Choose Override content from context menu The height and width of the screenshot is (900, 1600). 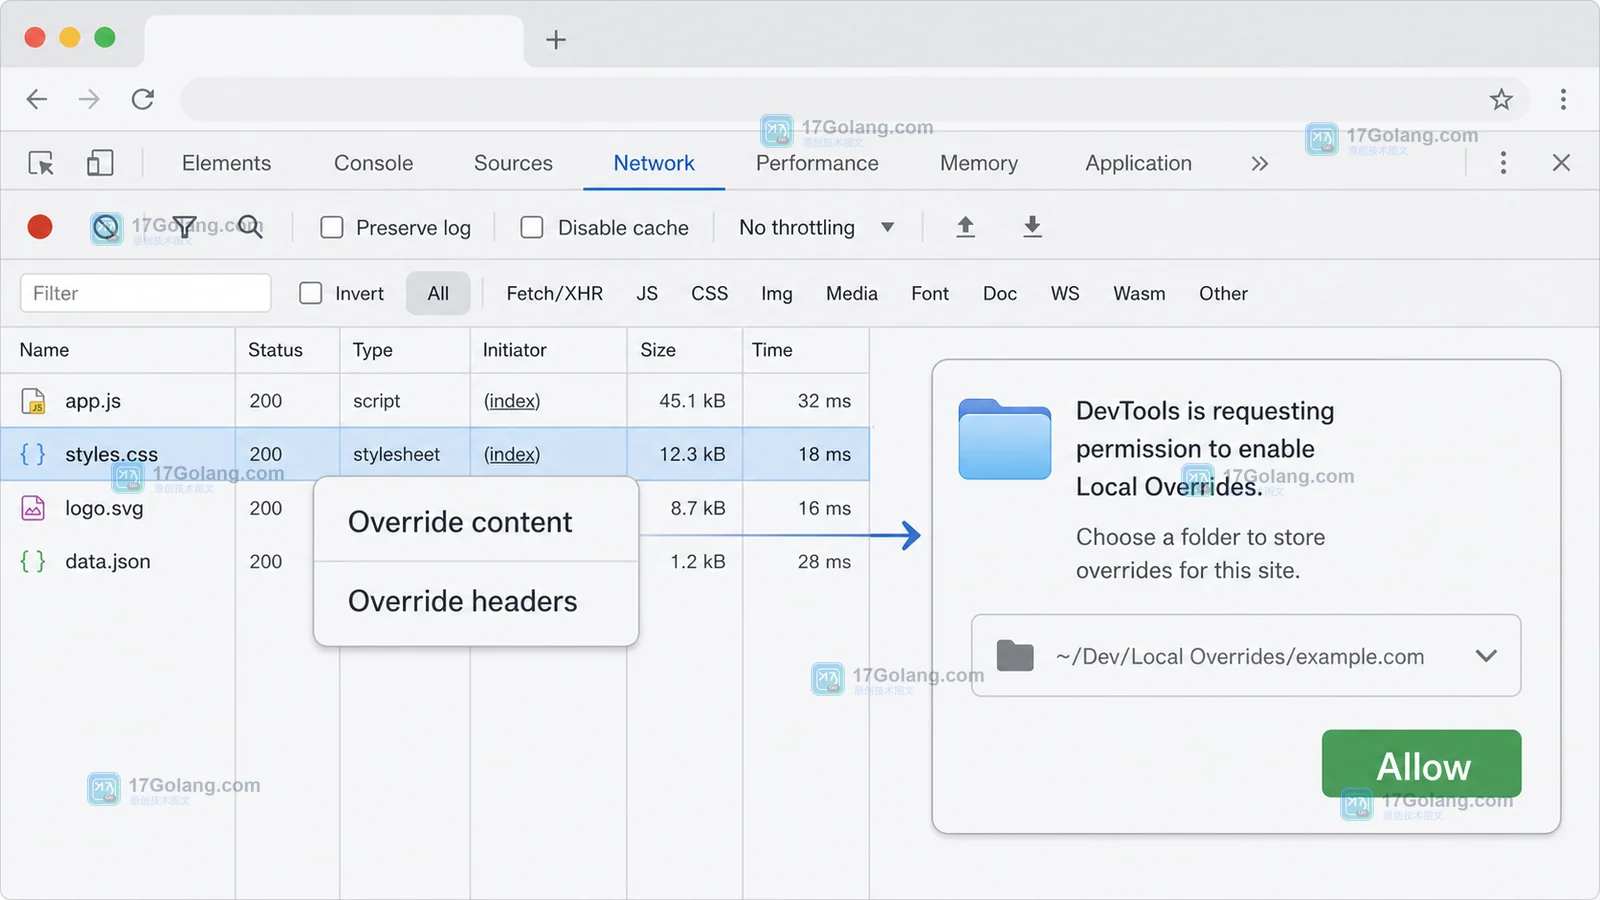(x=476, y=521)
